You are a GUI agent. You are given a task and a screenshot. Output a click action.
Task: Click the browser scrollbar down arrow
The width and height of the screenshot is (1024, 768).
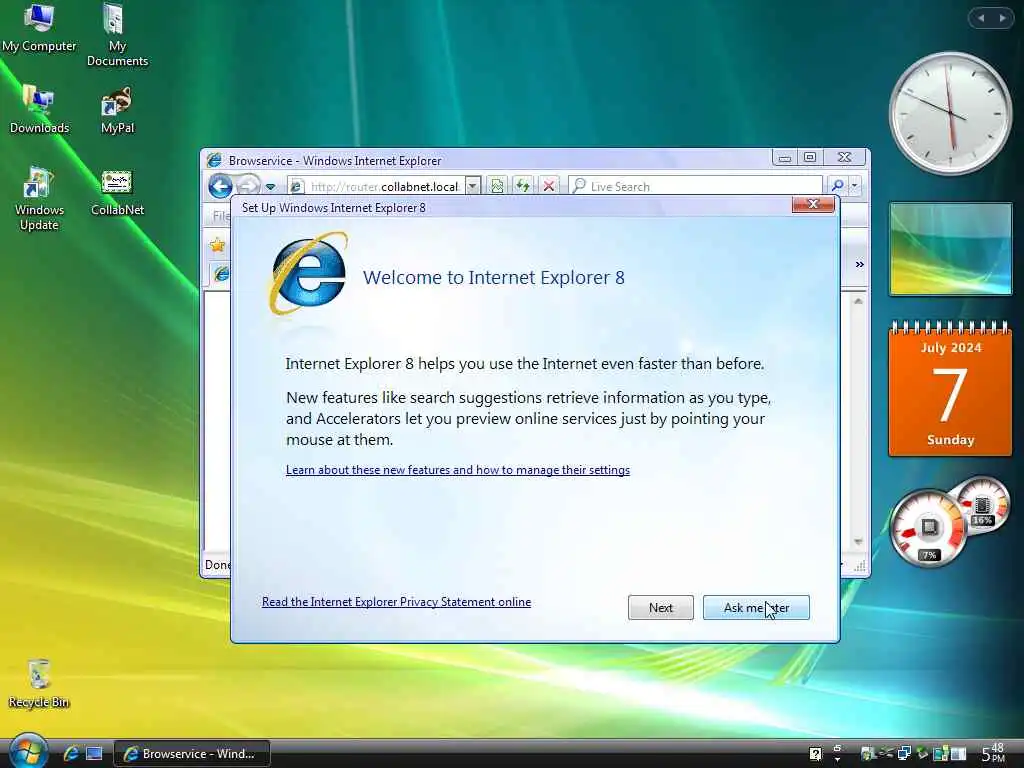point(858,542)
